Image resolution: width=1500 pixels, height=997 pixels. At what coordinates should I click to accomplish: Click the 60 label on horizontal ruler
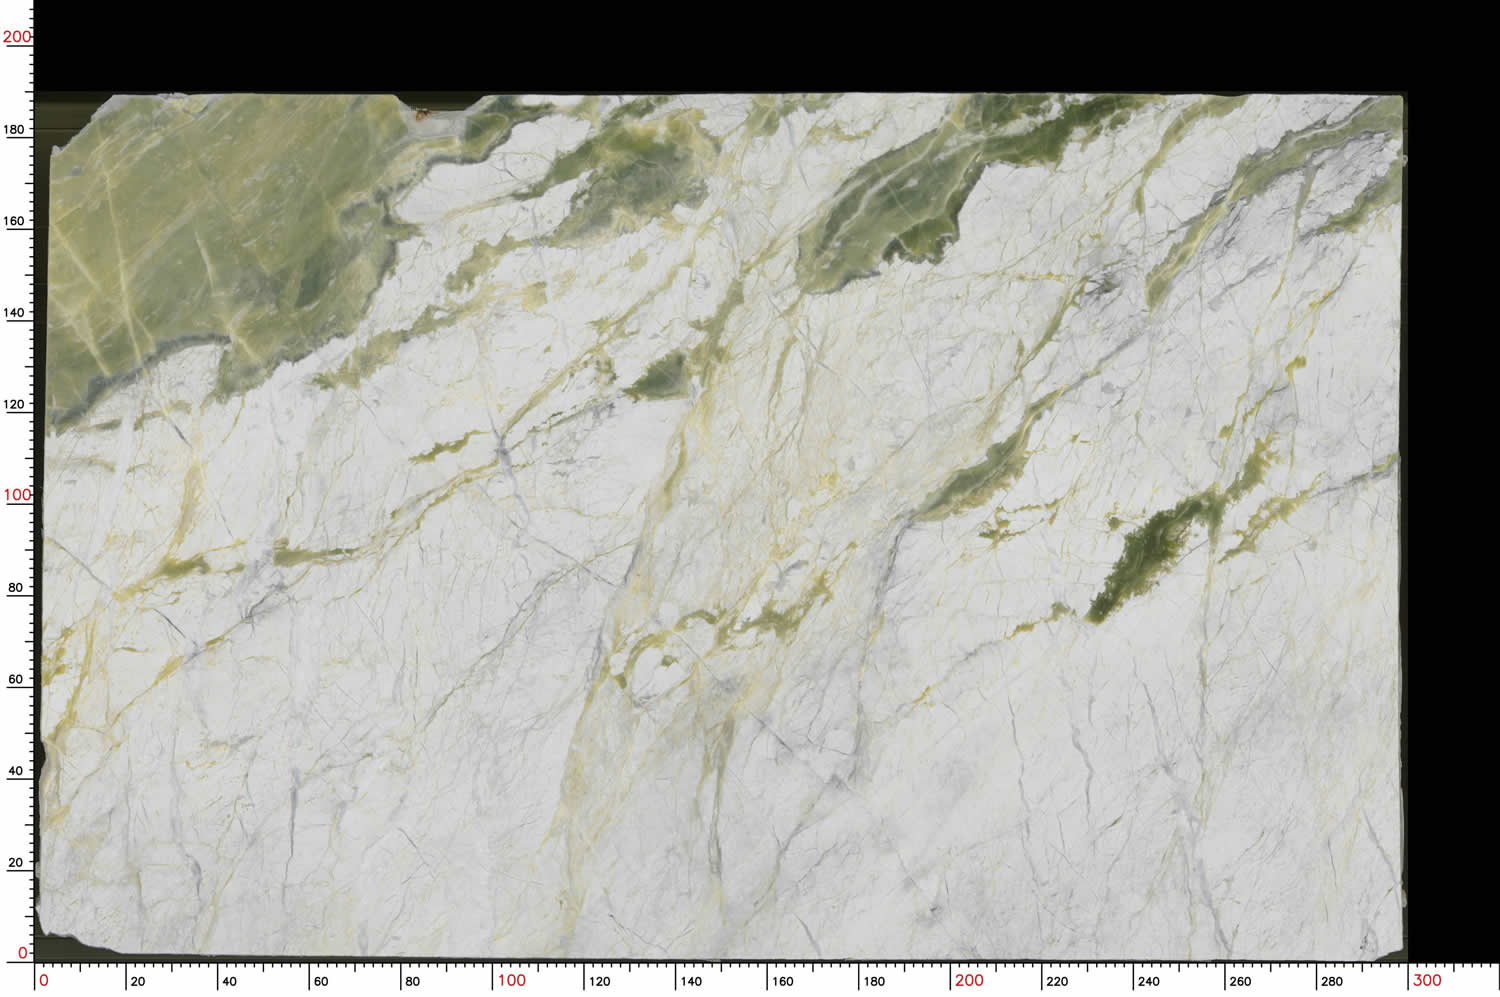pyautogui.click(x=321, y=981)
